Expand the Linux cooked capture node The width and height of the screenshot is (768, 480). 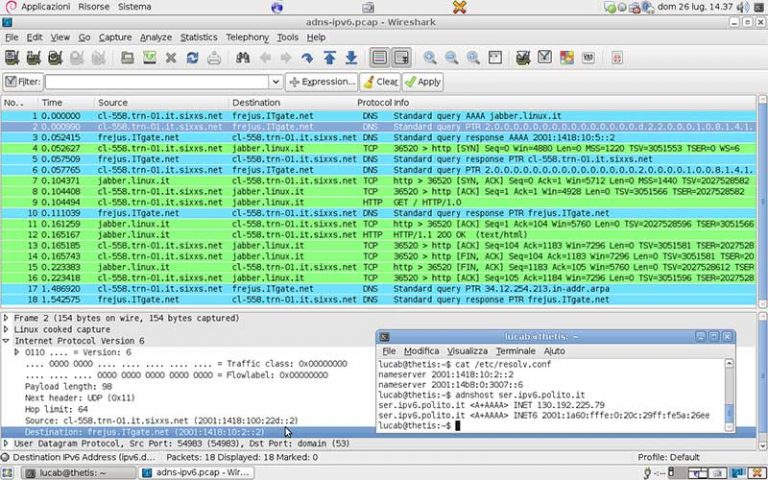point(6,330)
